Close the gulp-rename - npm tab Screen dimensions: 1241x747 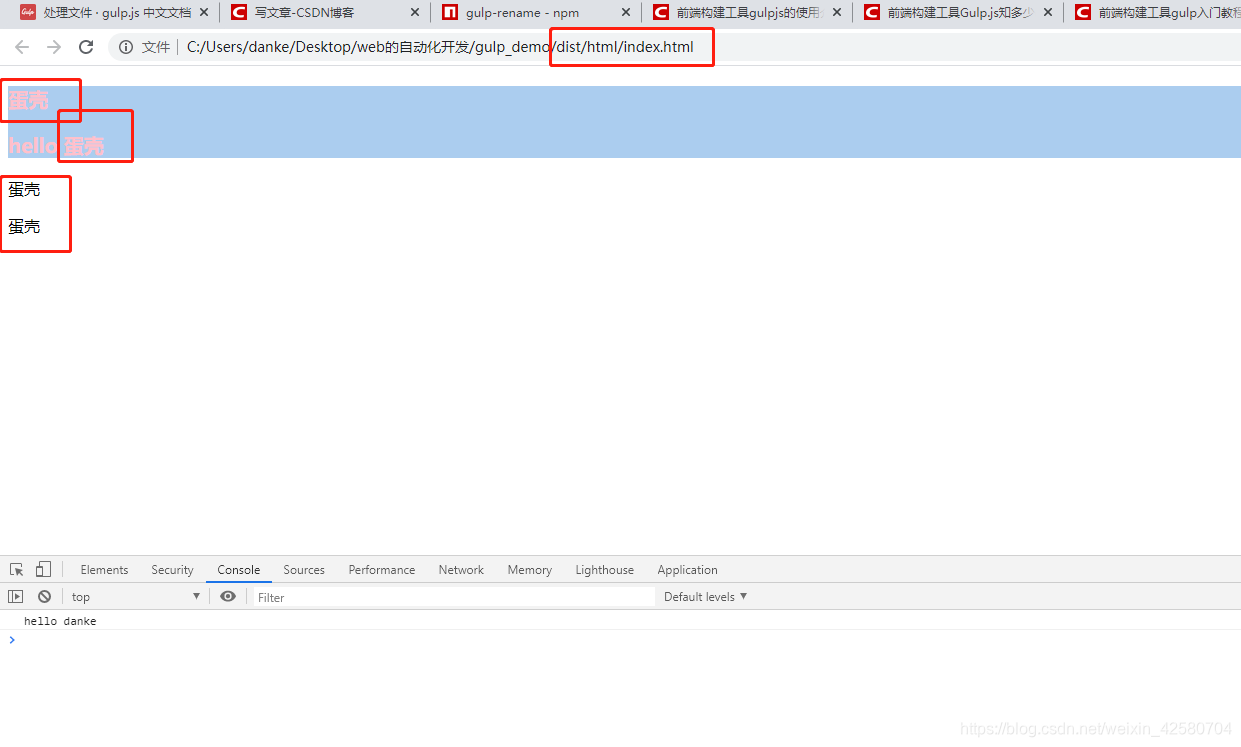(x=626, y=13)
